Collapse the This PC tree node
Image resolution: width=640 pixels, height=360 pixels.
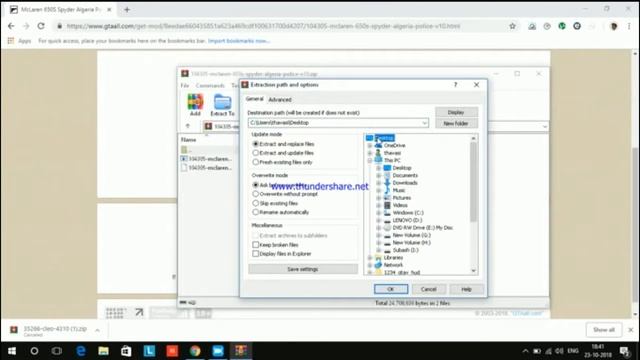370,160
